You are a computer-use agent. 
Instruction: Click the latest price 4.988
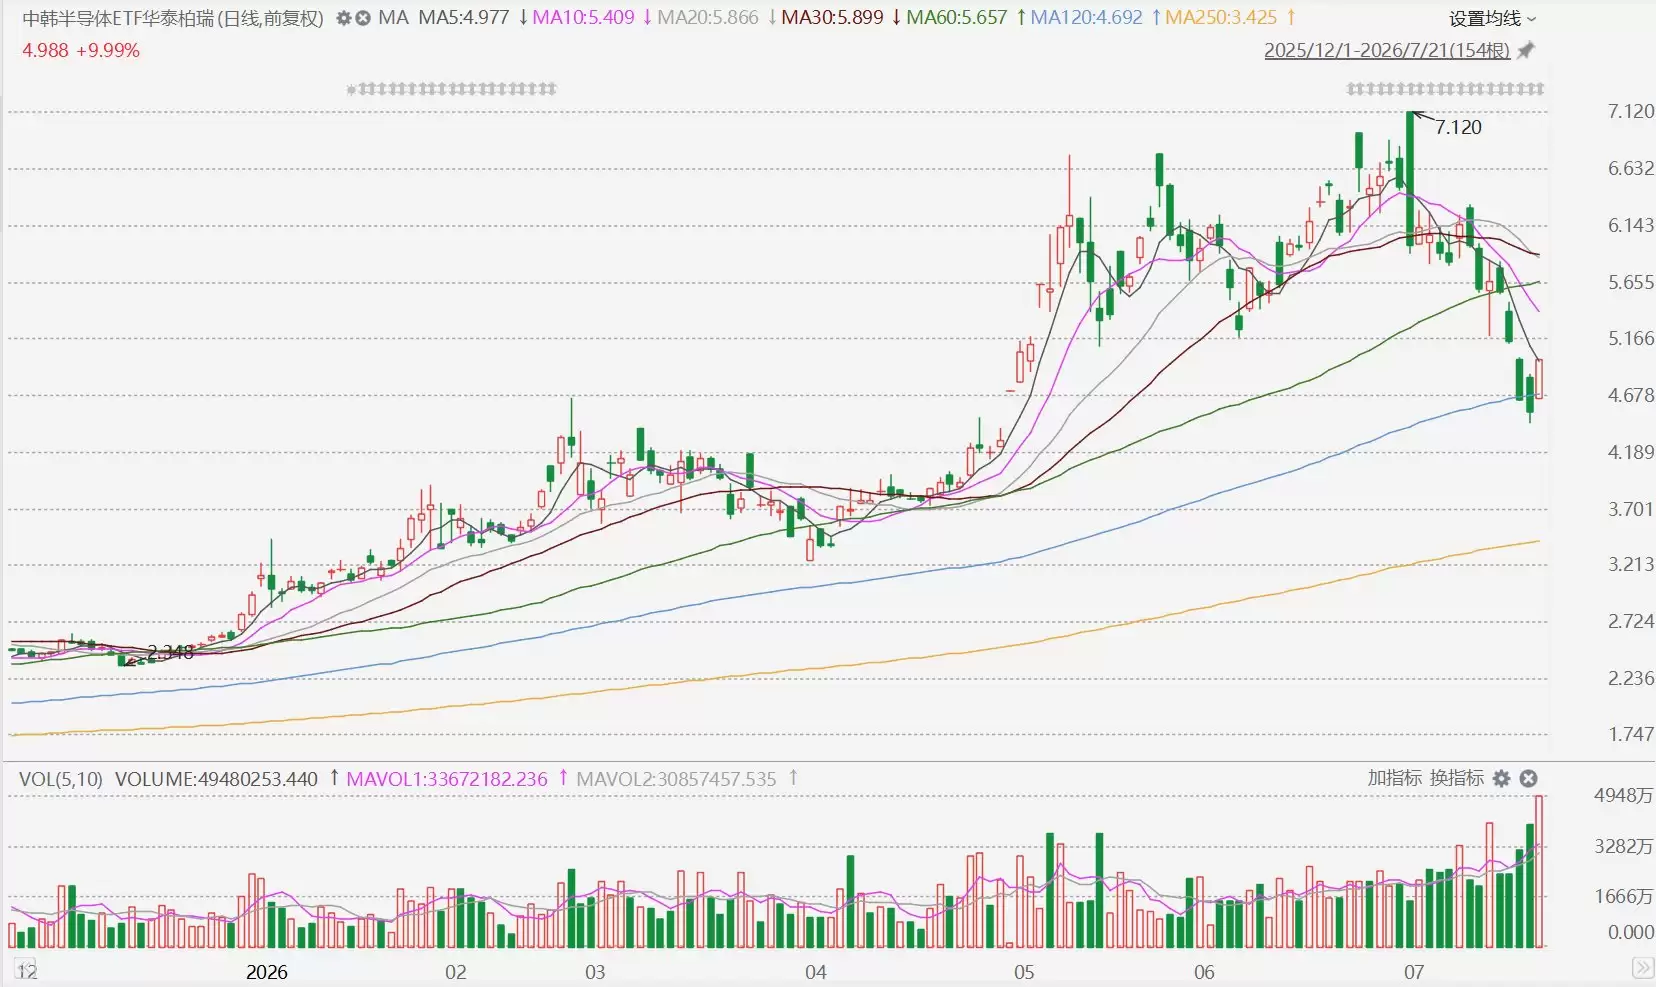[x=45, y=50]
